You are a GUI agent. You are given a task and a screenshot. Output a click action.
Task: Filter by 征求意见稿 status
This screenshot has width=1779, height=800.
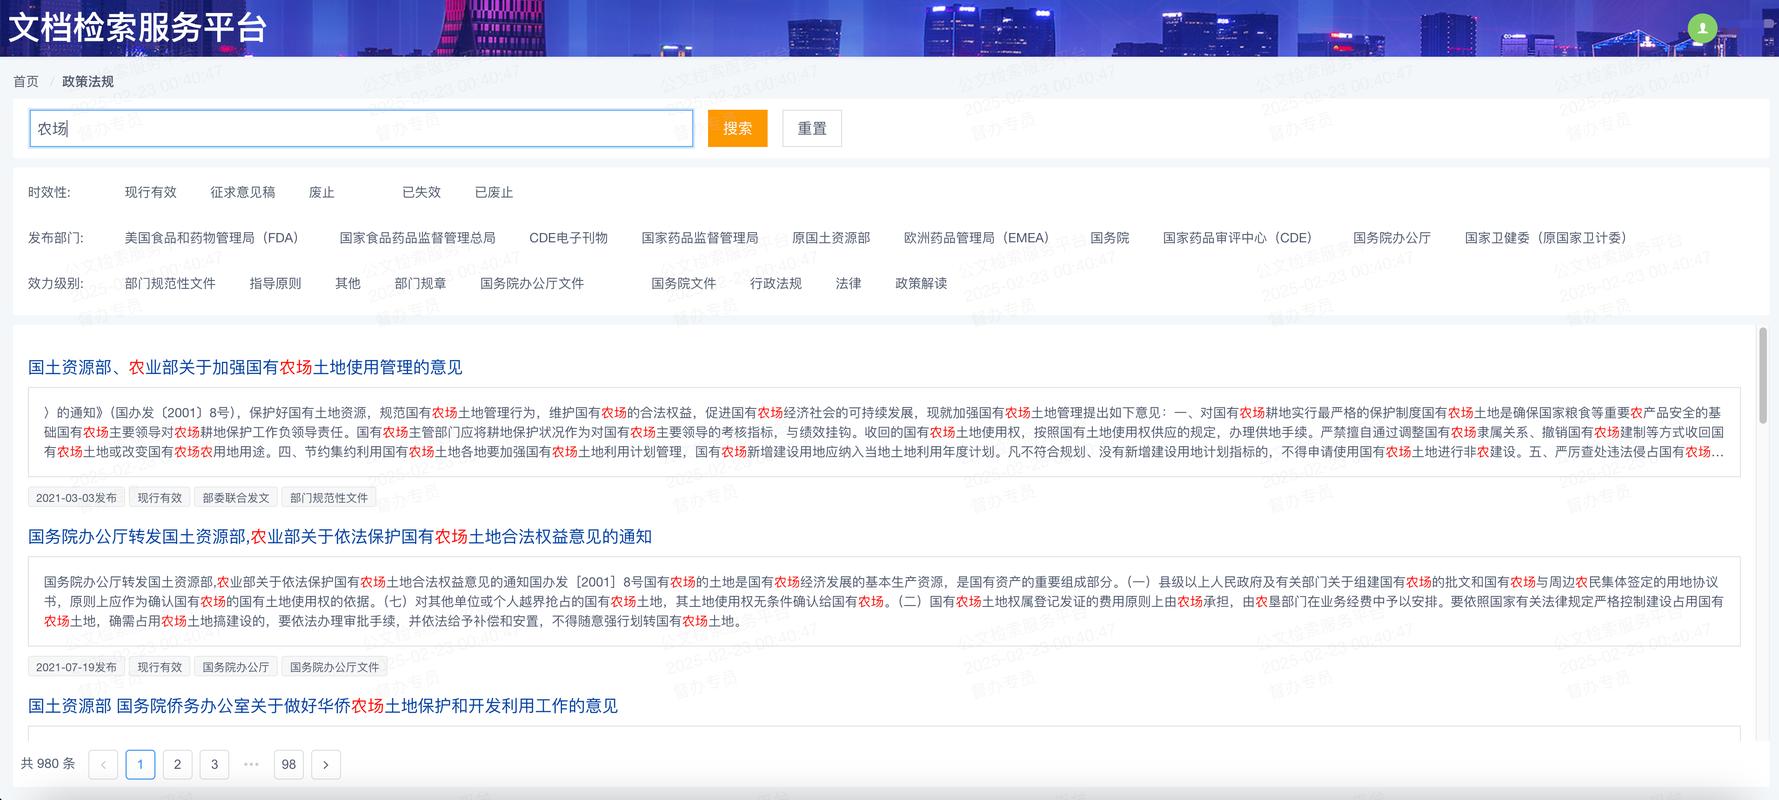click(242, 192)
